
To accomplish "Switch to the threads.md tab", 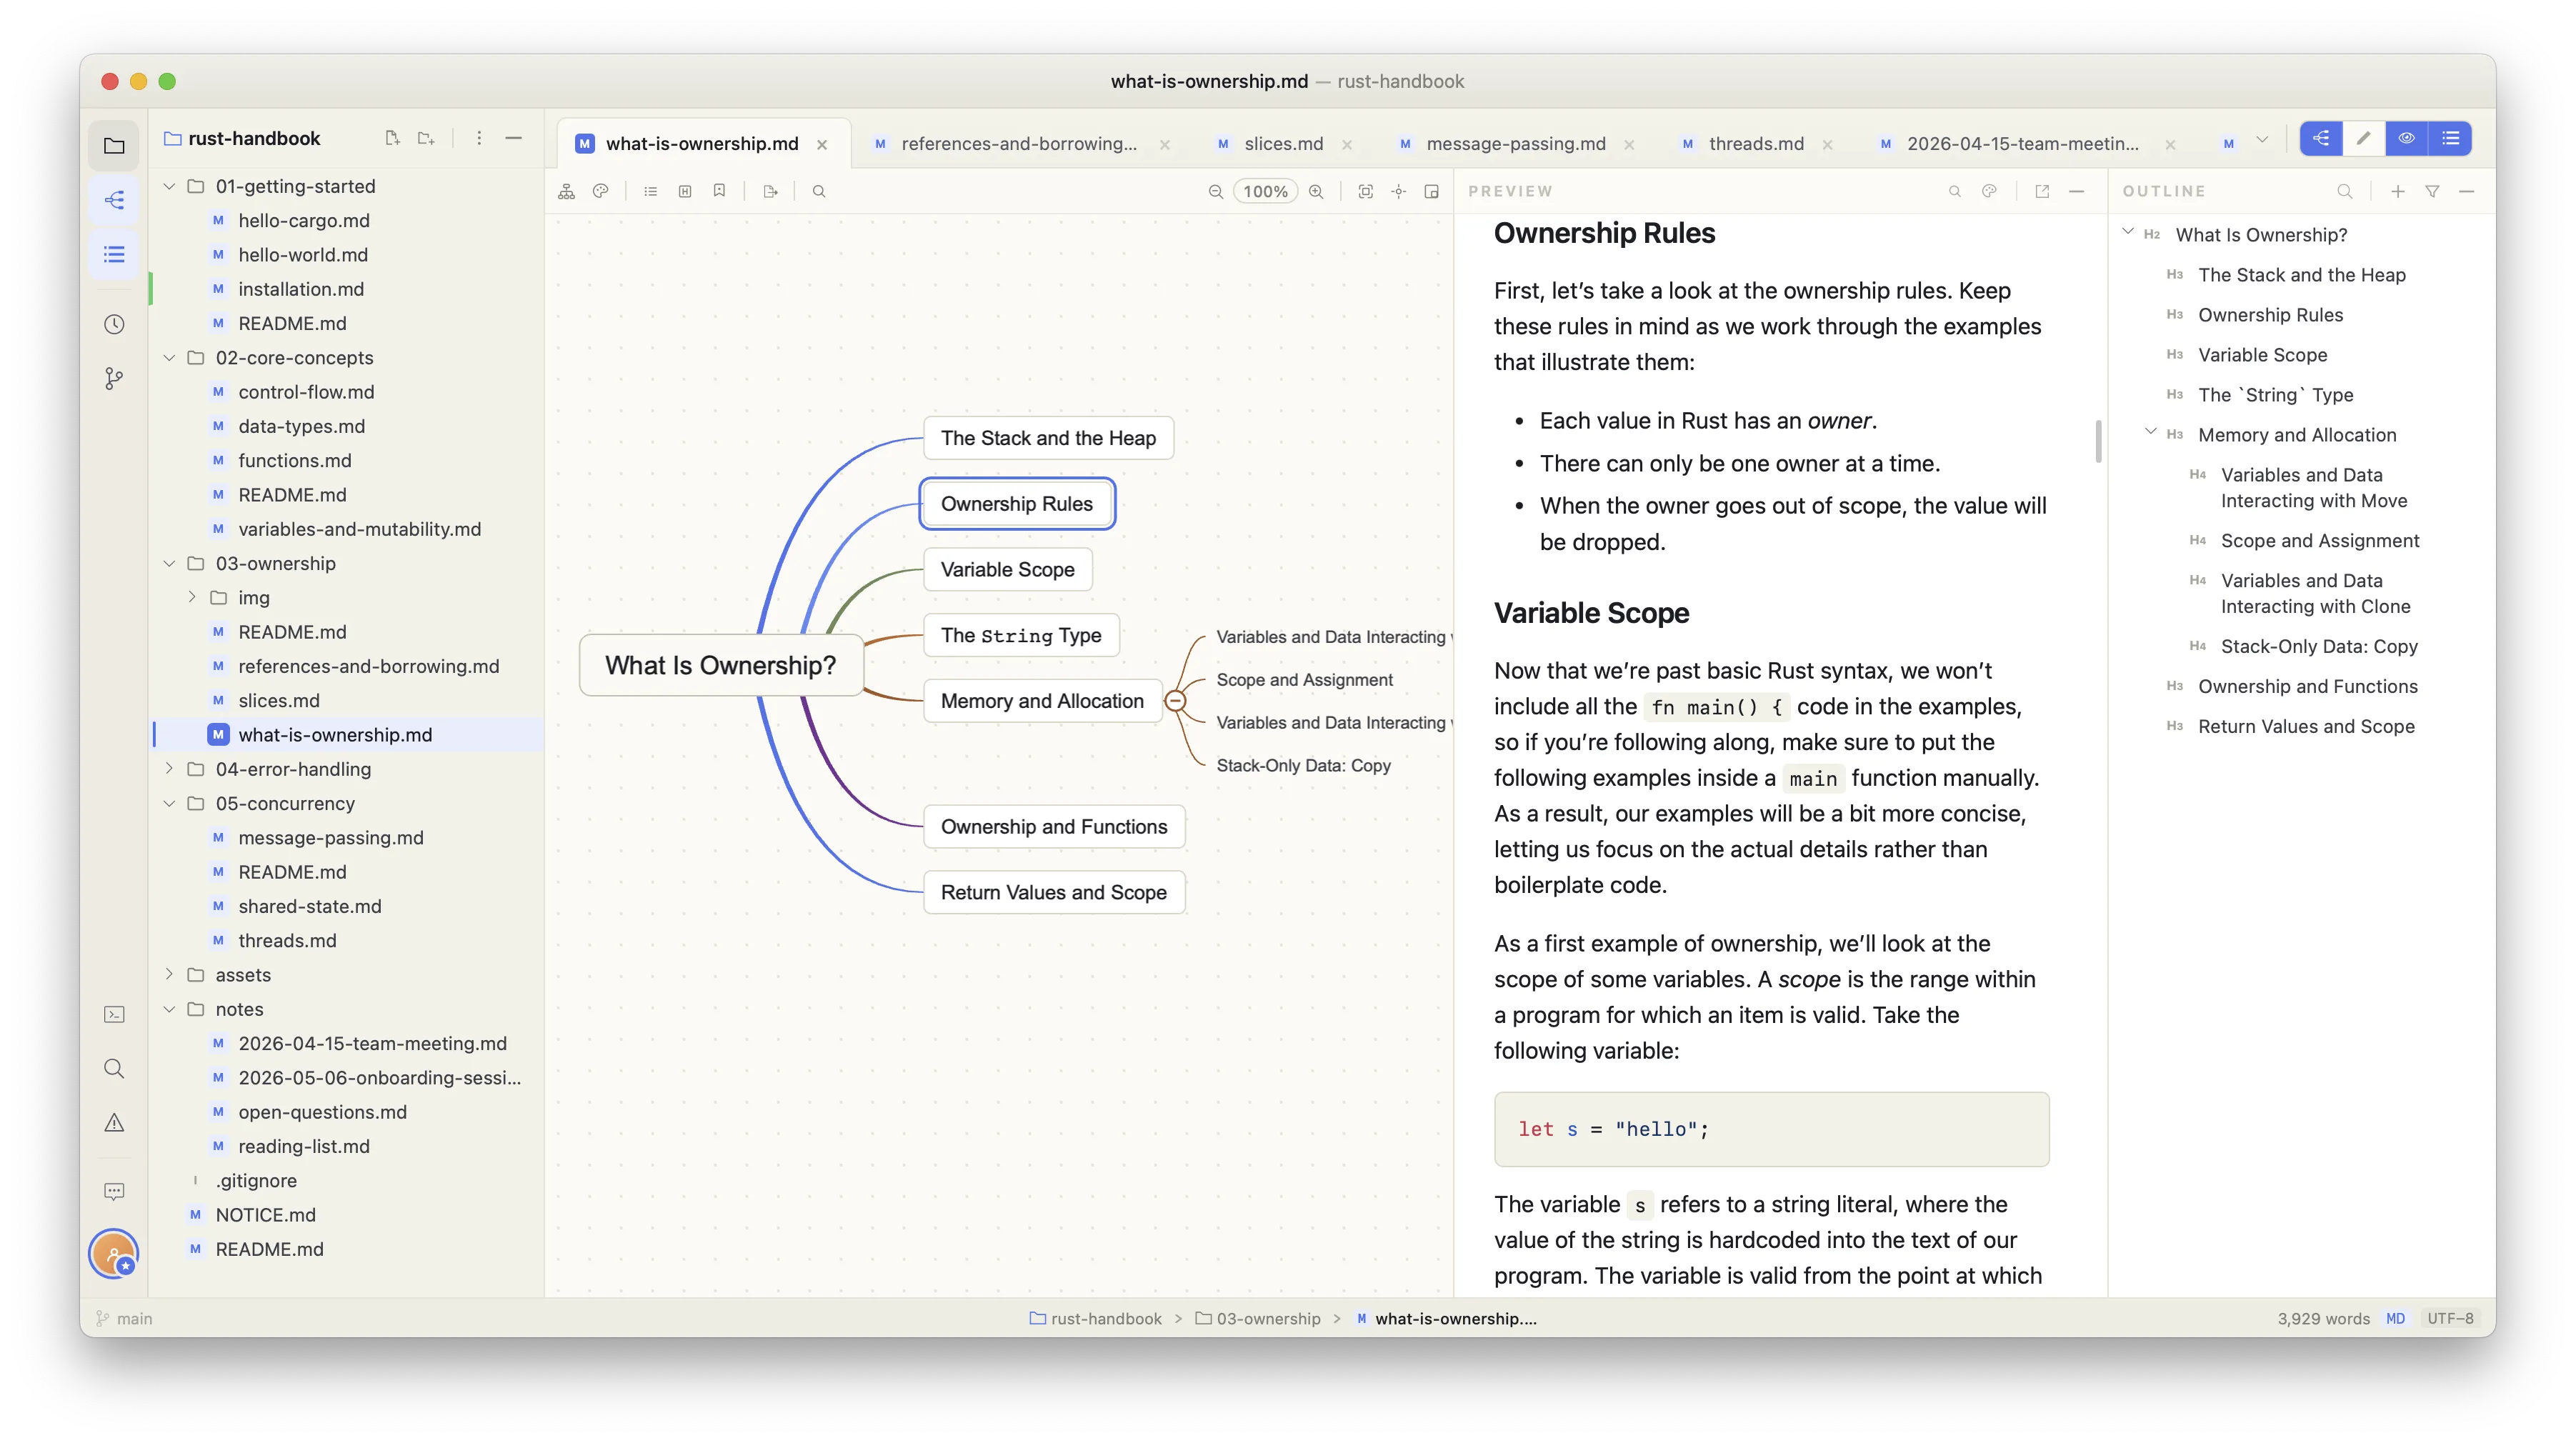I will 1756,144.
